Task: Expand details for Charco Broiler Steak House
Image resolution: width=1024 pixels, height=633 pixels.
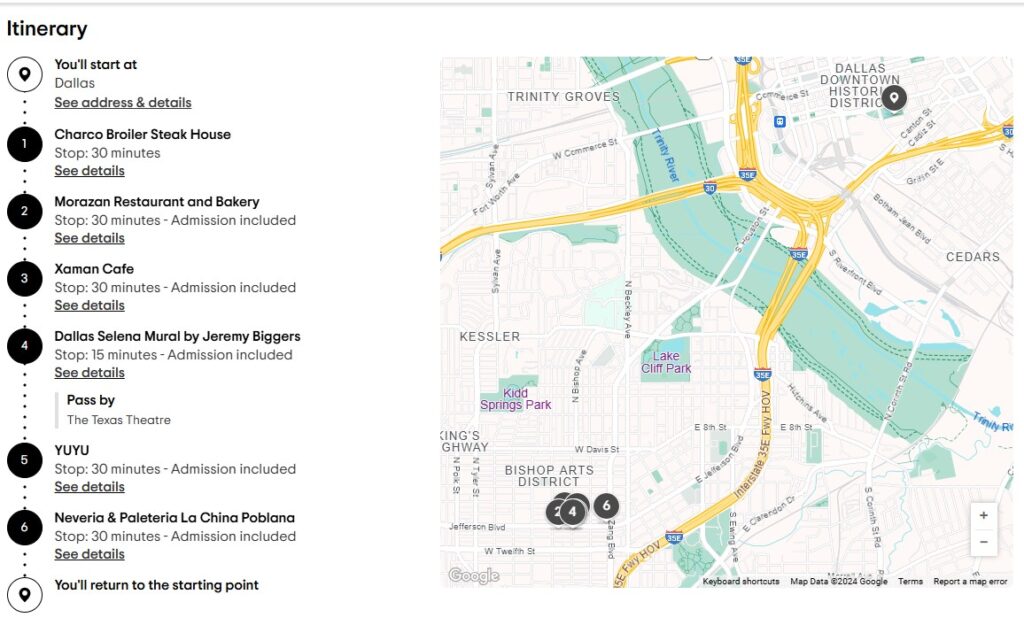Action: click(89, 171)
